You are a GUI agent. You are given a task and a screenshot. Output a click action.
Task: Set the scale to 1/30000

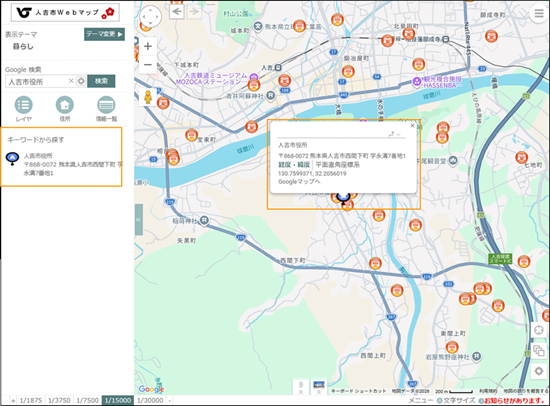150,400
